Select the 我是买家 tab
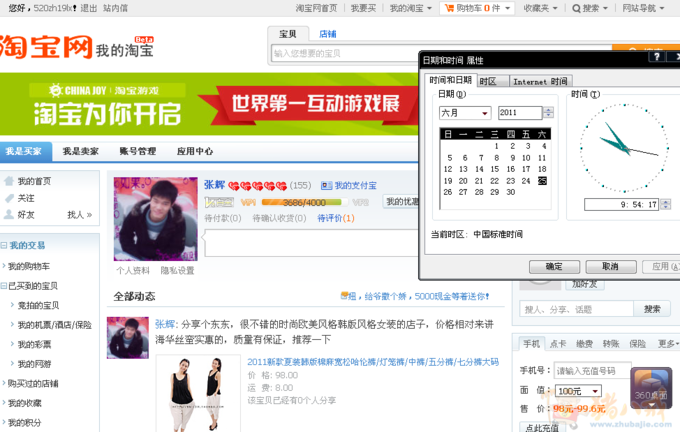 coord(24,151)
